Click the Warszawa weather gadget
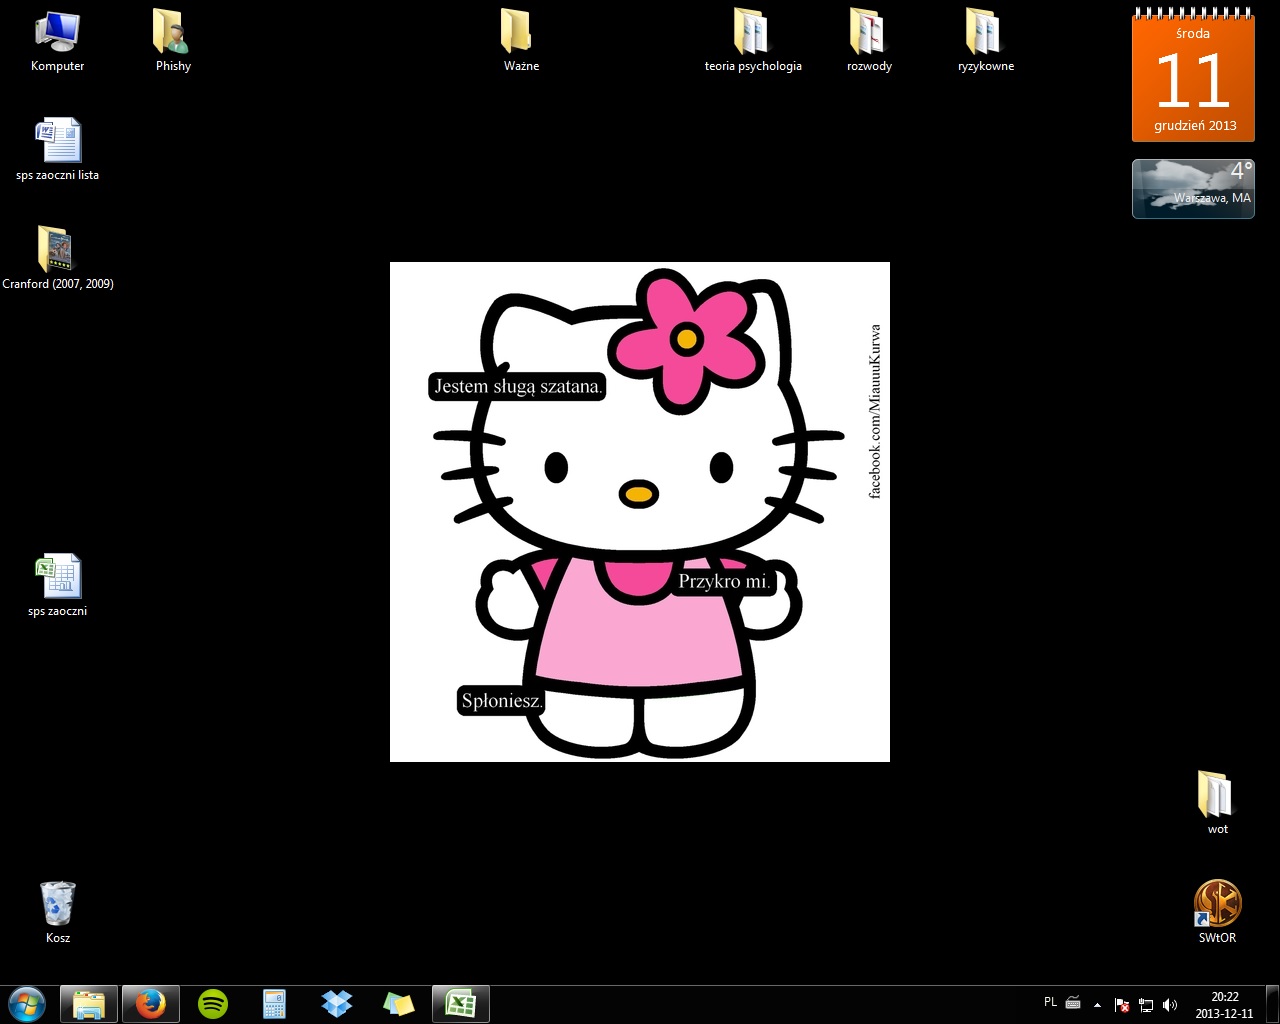 (x=1193, y=188)
